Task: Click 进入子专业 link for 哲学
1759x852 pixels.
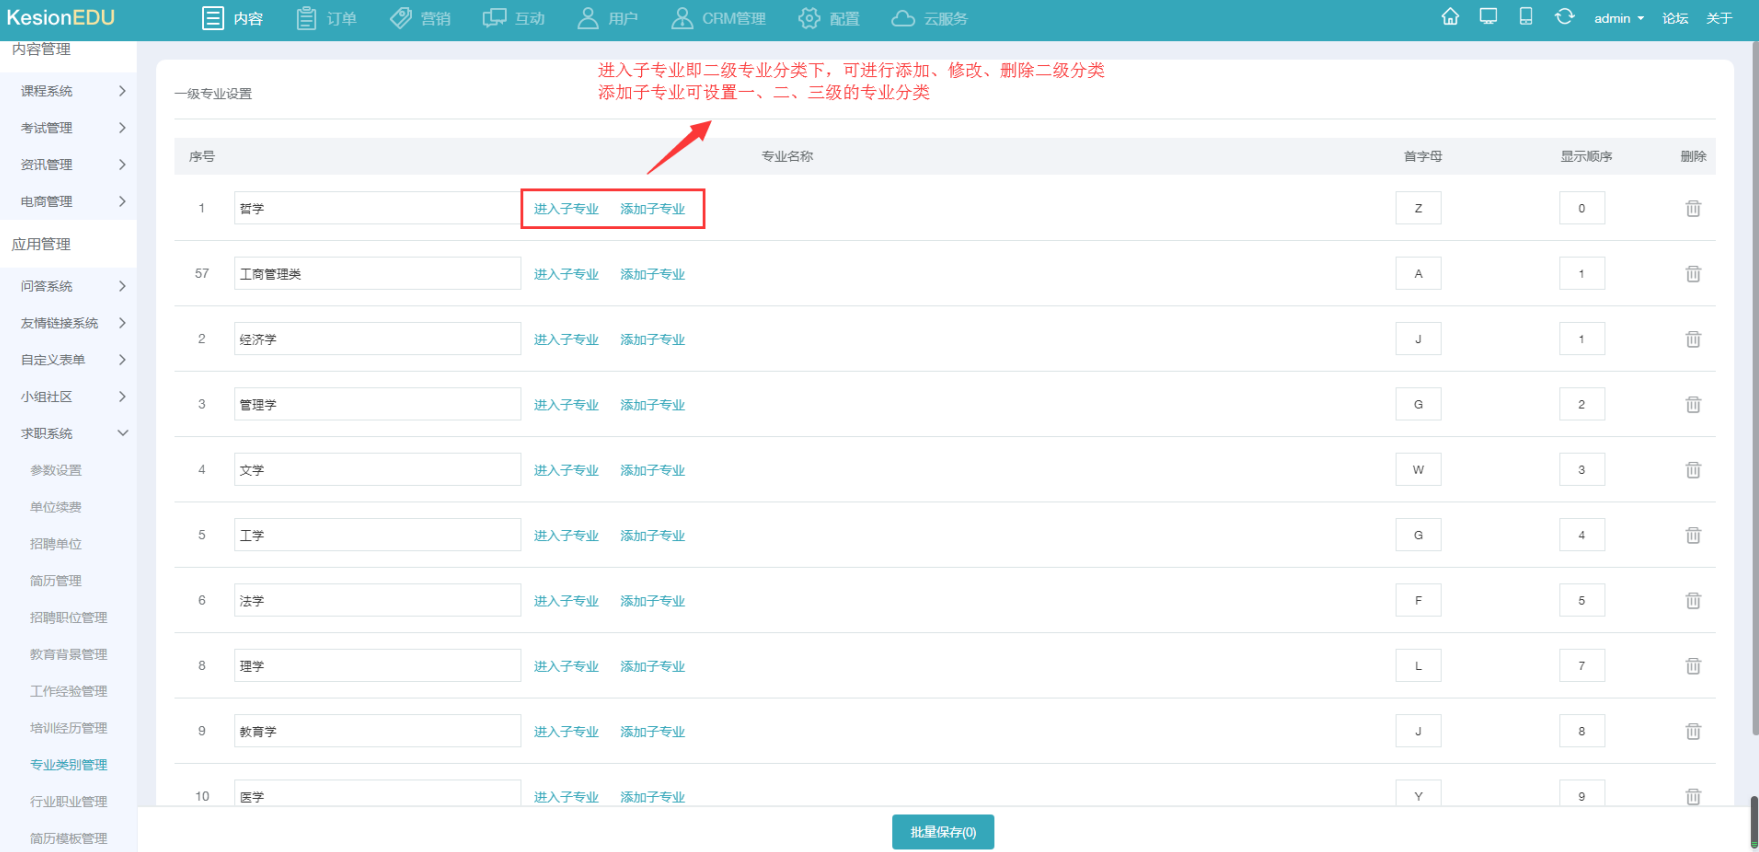Action: pos(566,209)
